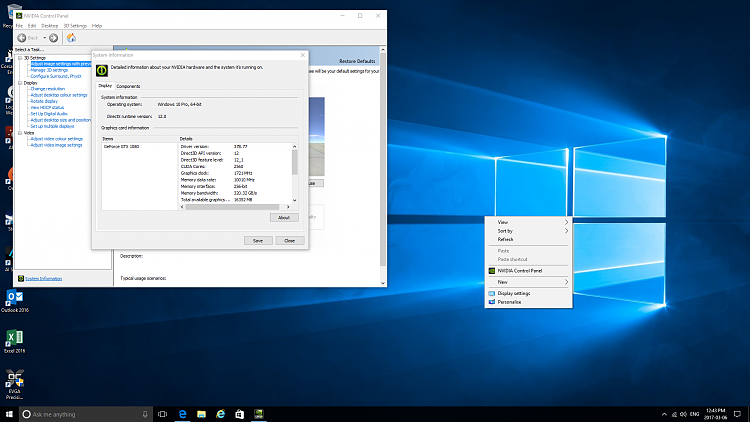Select Configure Surround, PhysX task
This screenshot has height=422, width=750.
[56, 76]
